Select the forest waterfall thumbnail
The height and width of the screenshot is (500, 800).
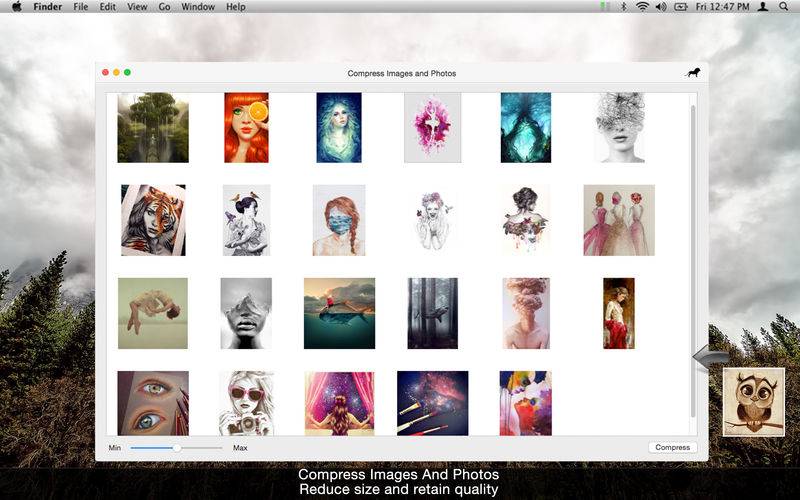(153, 128)
